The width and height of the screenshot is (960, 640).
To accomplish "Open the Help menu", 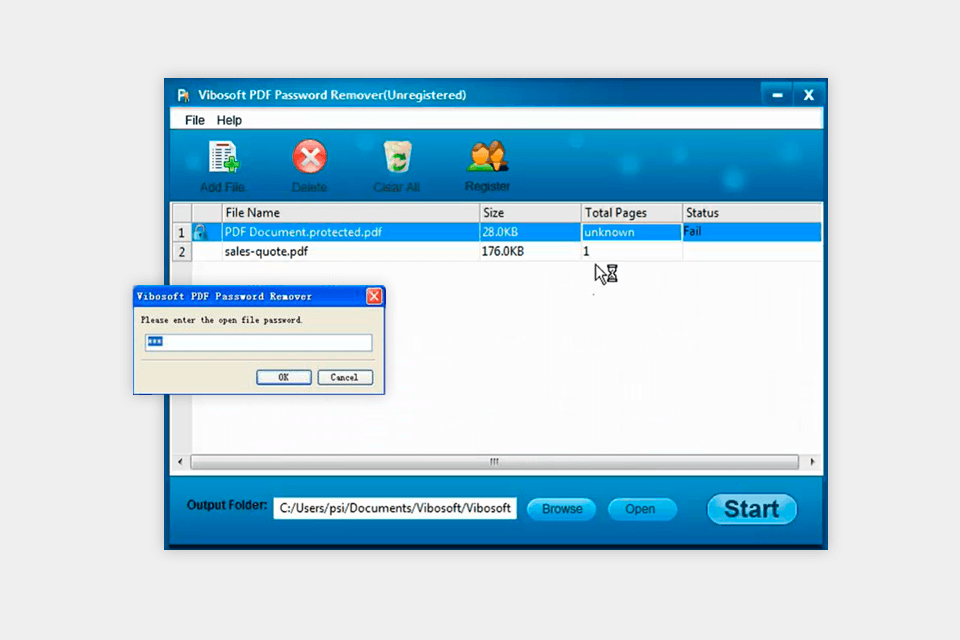I will (229, 120).
